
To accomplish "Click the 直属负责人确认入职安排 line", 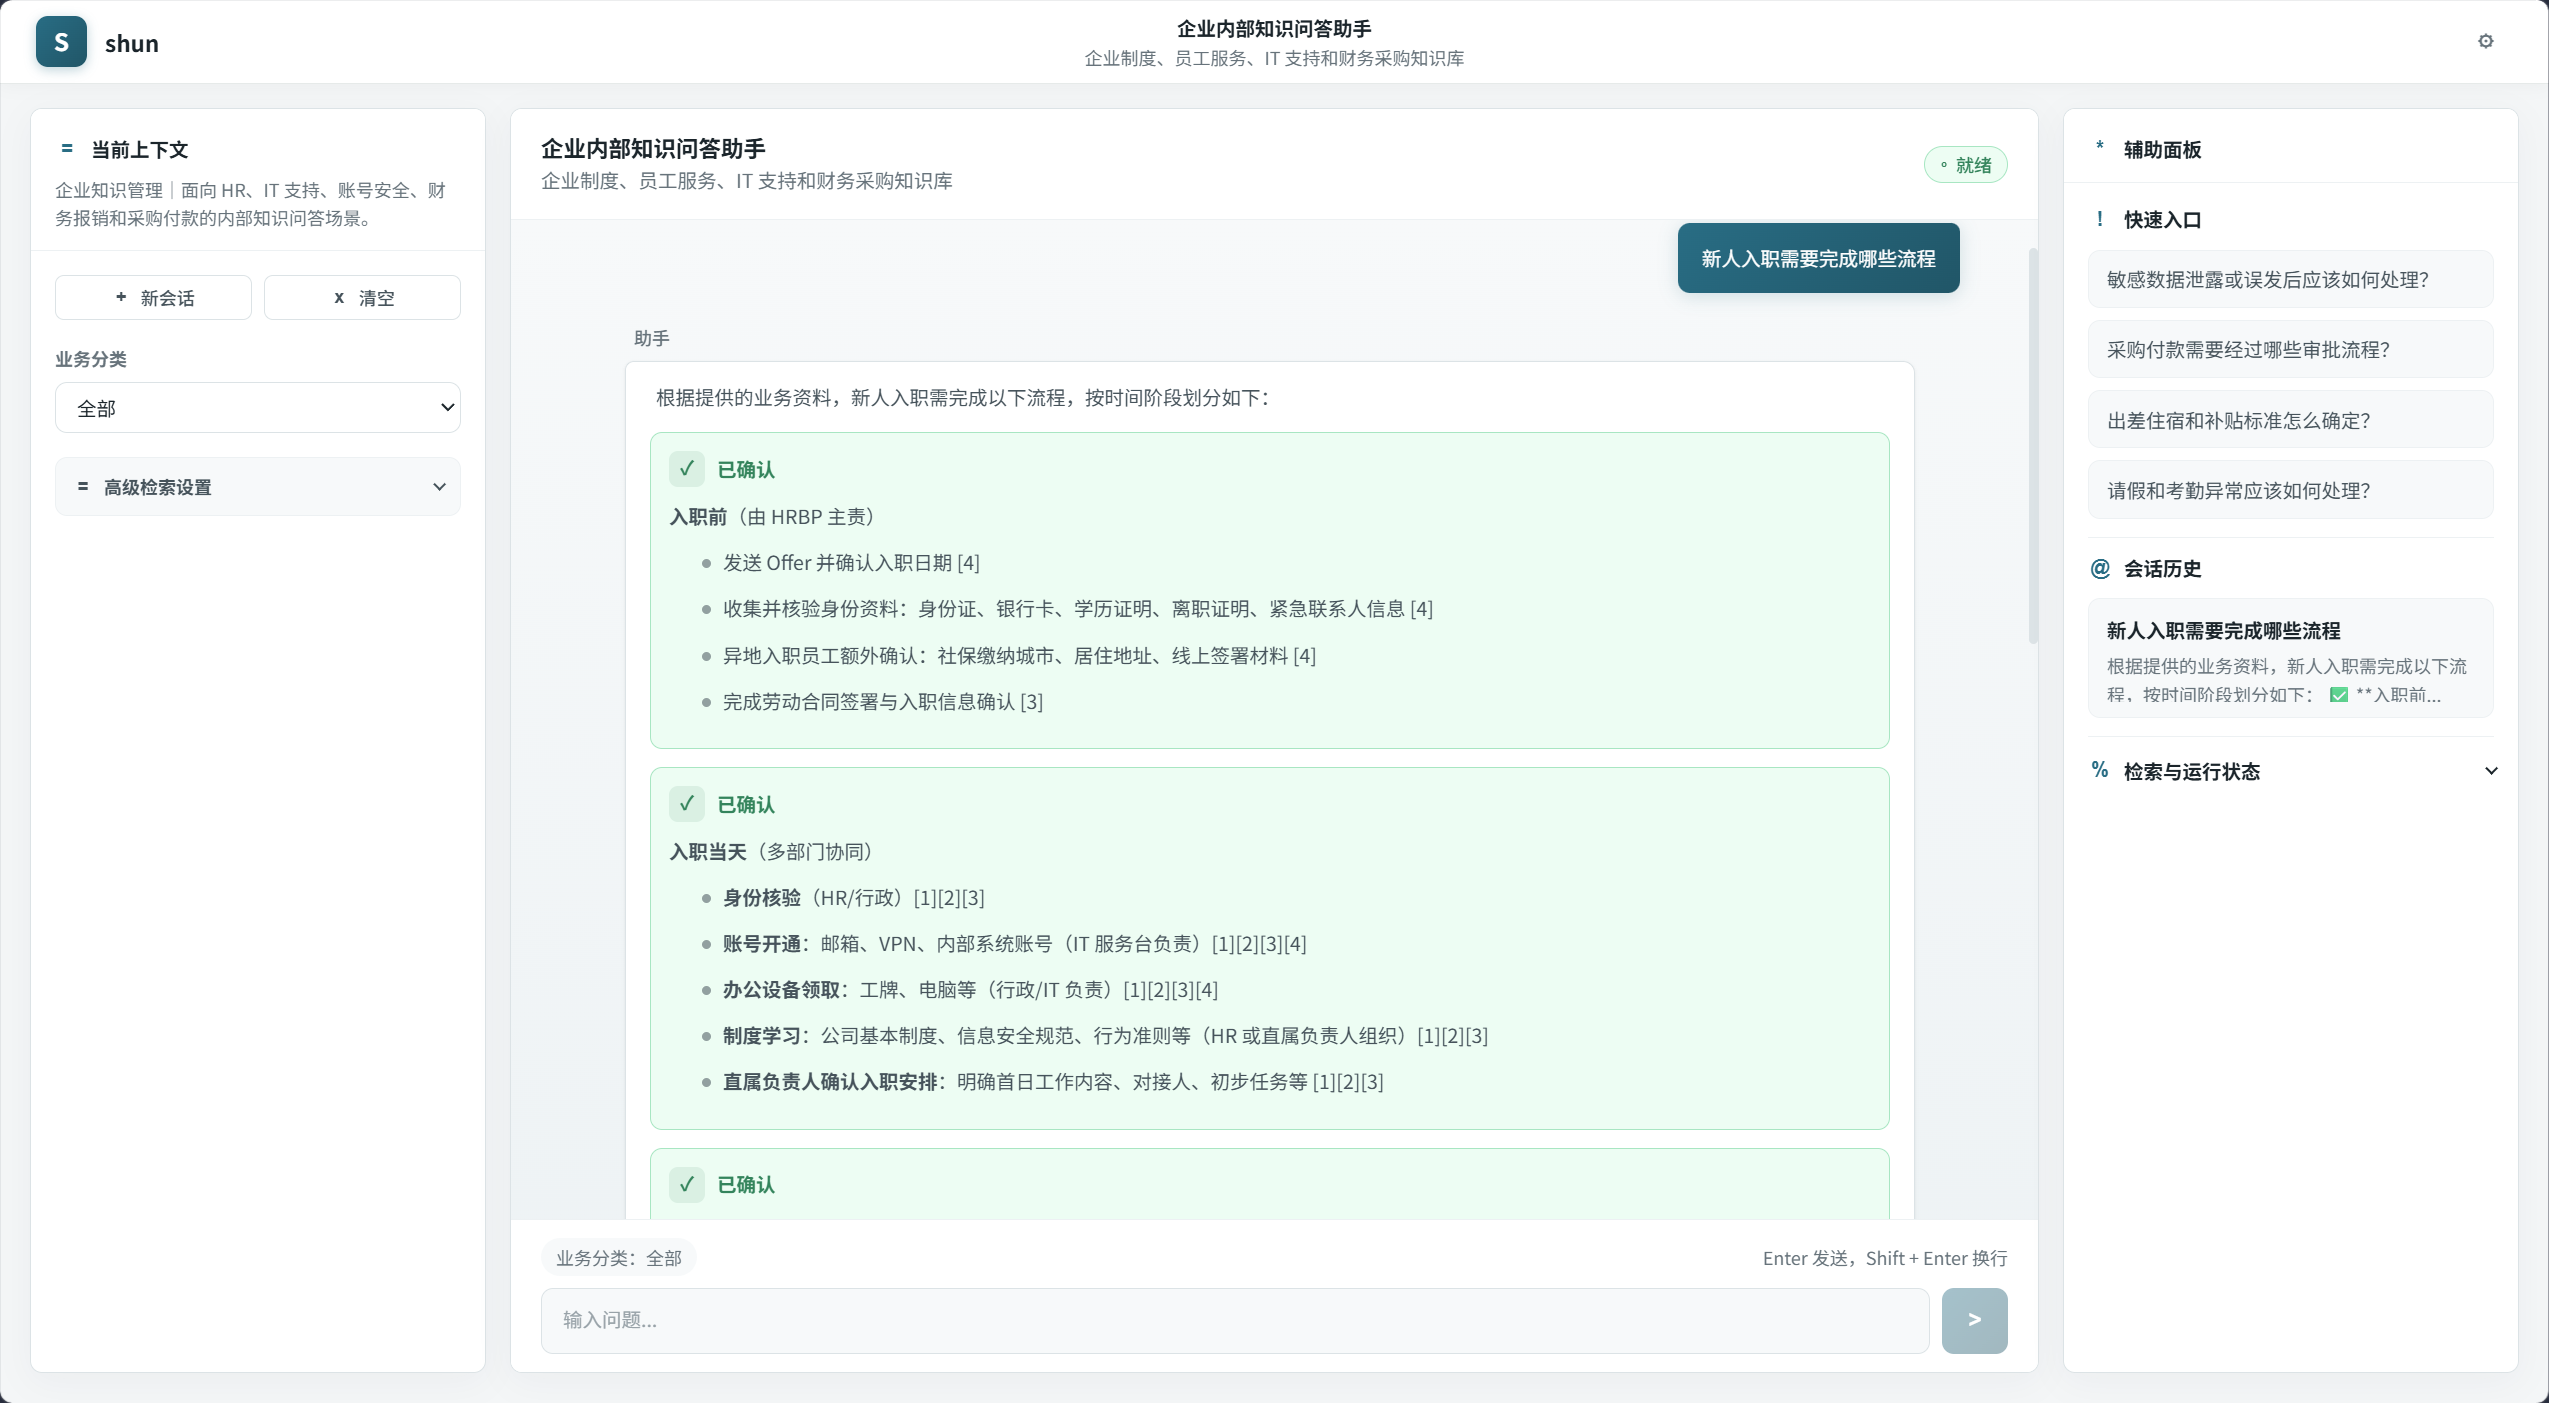I will click(1053, 1082).
